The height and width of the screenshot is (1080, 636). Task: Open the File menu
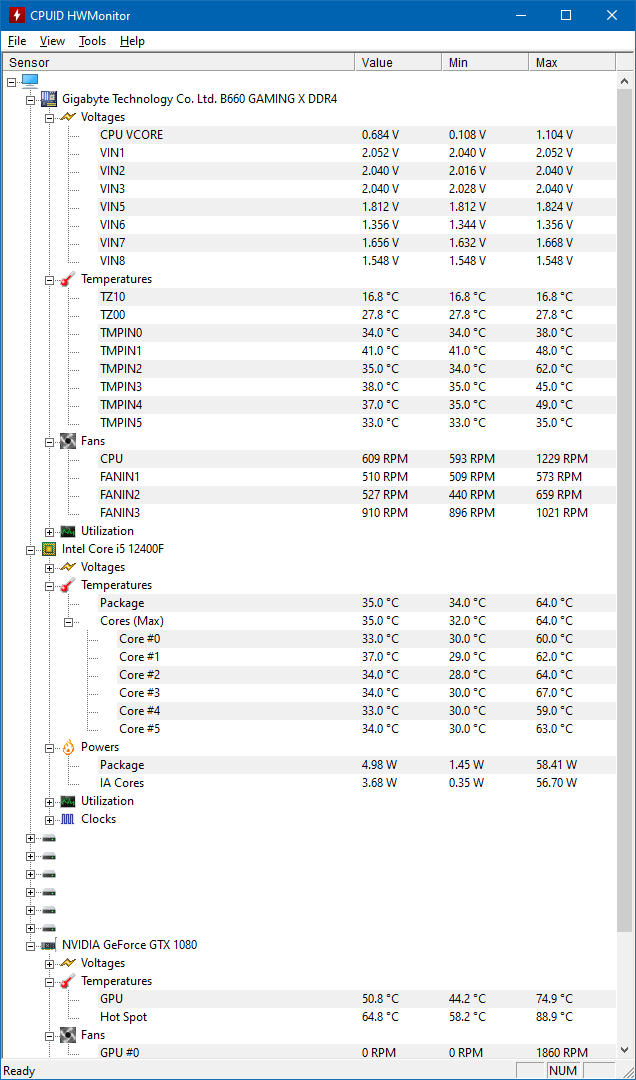(17, 41)
